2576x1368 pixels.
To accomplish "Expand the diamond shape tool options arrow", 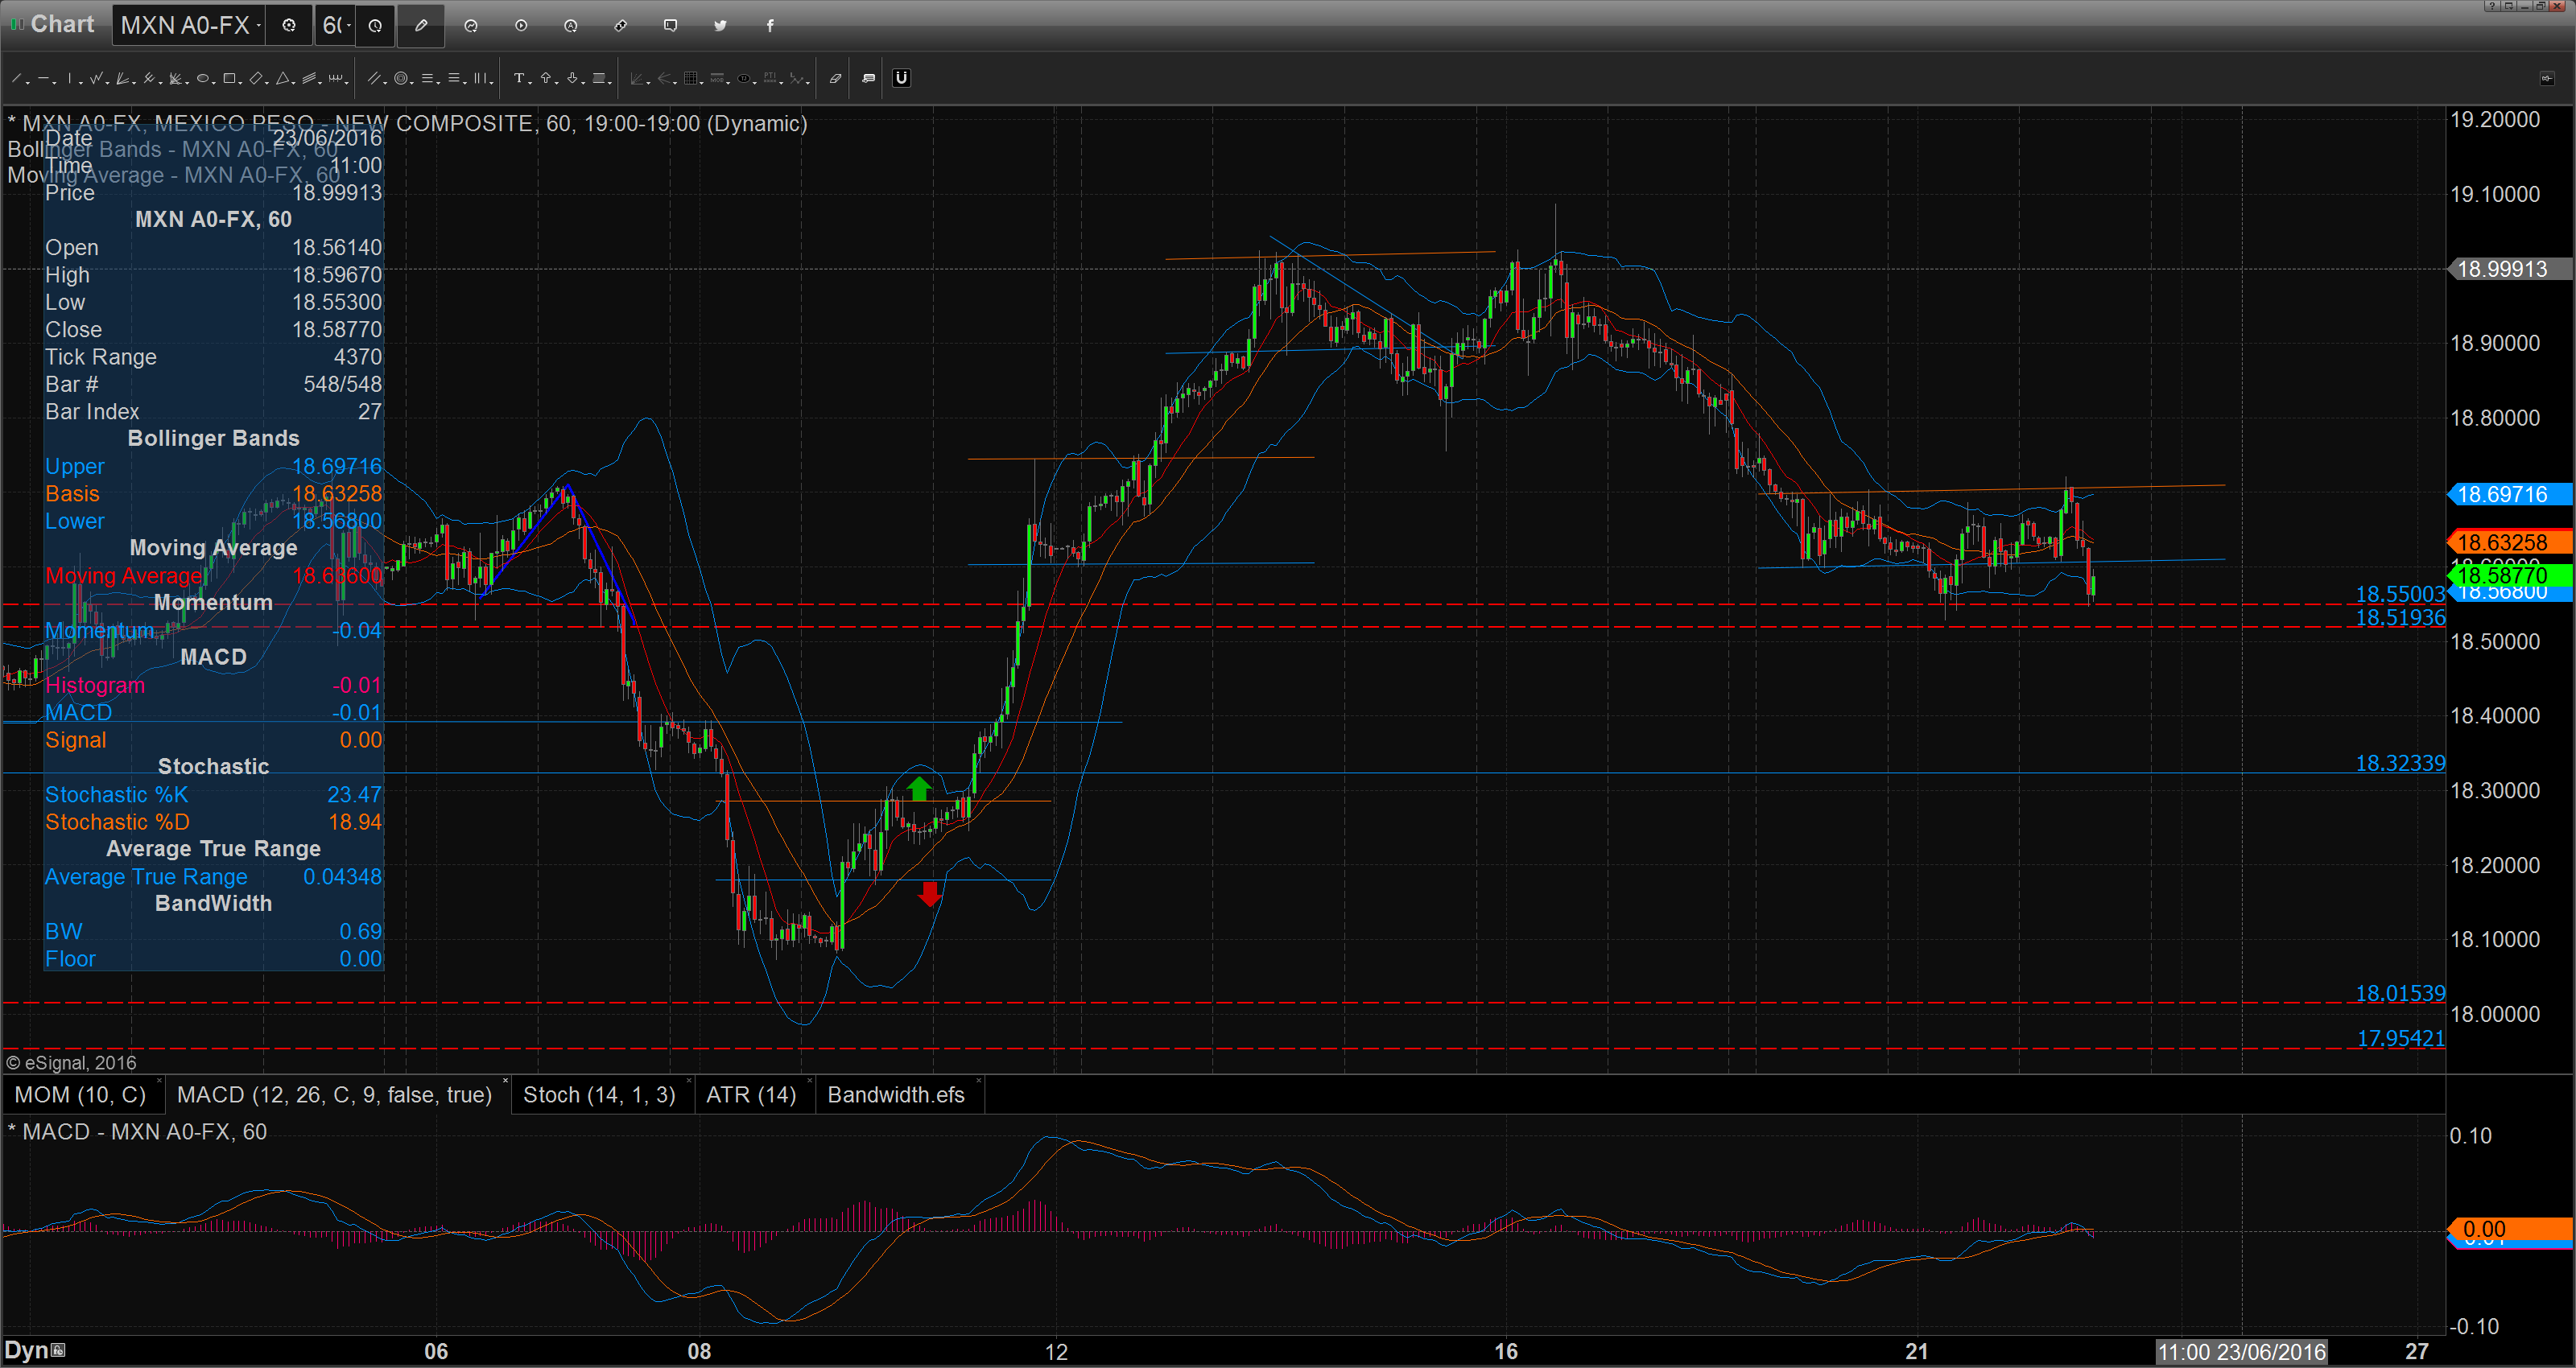I will click(267, 83).
